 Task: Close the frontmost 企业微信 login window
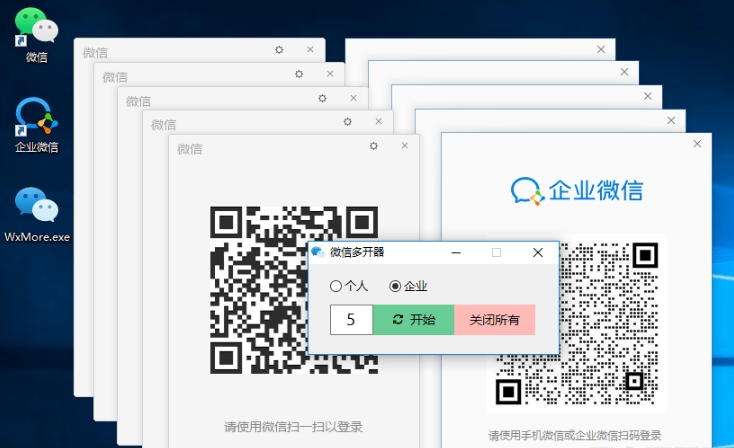(x=697, y=144)
